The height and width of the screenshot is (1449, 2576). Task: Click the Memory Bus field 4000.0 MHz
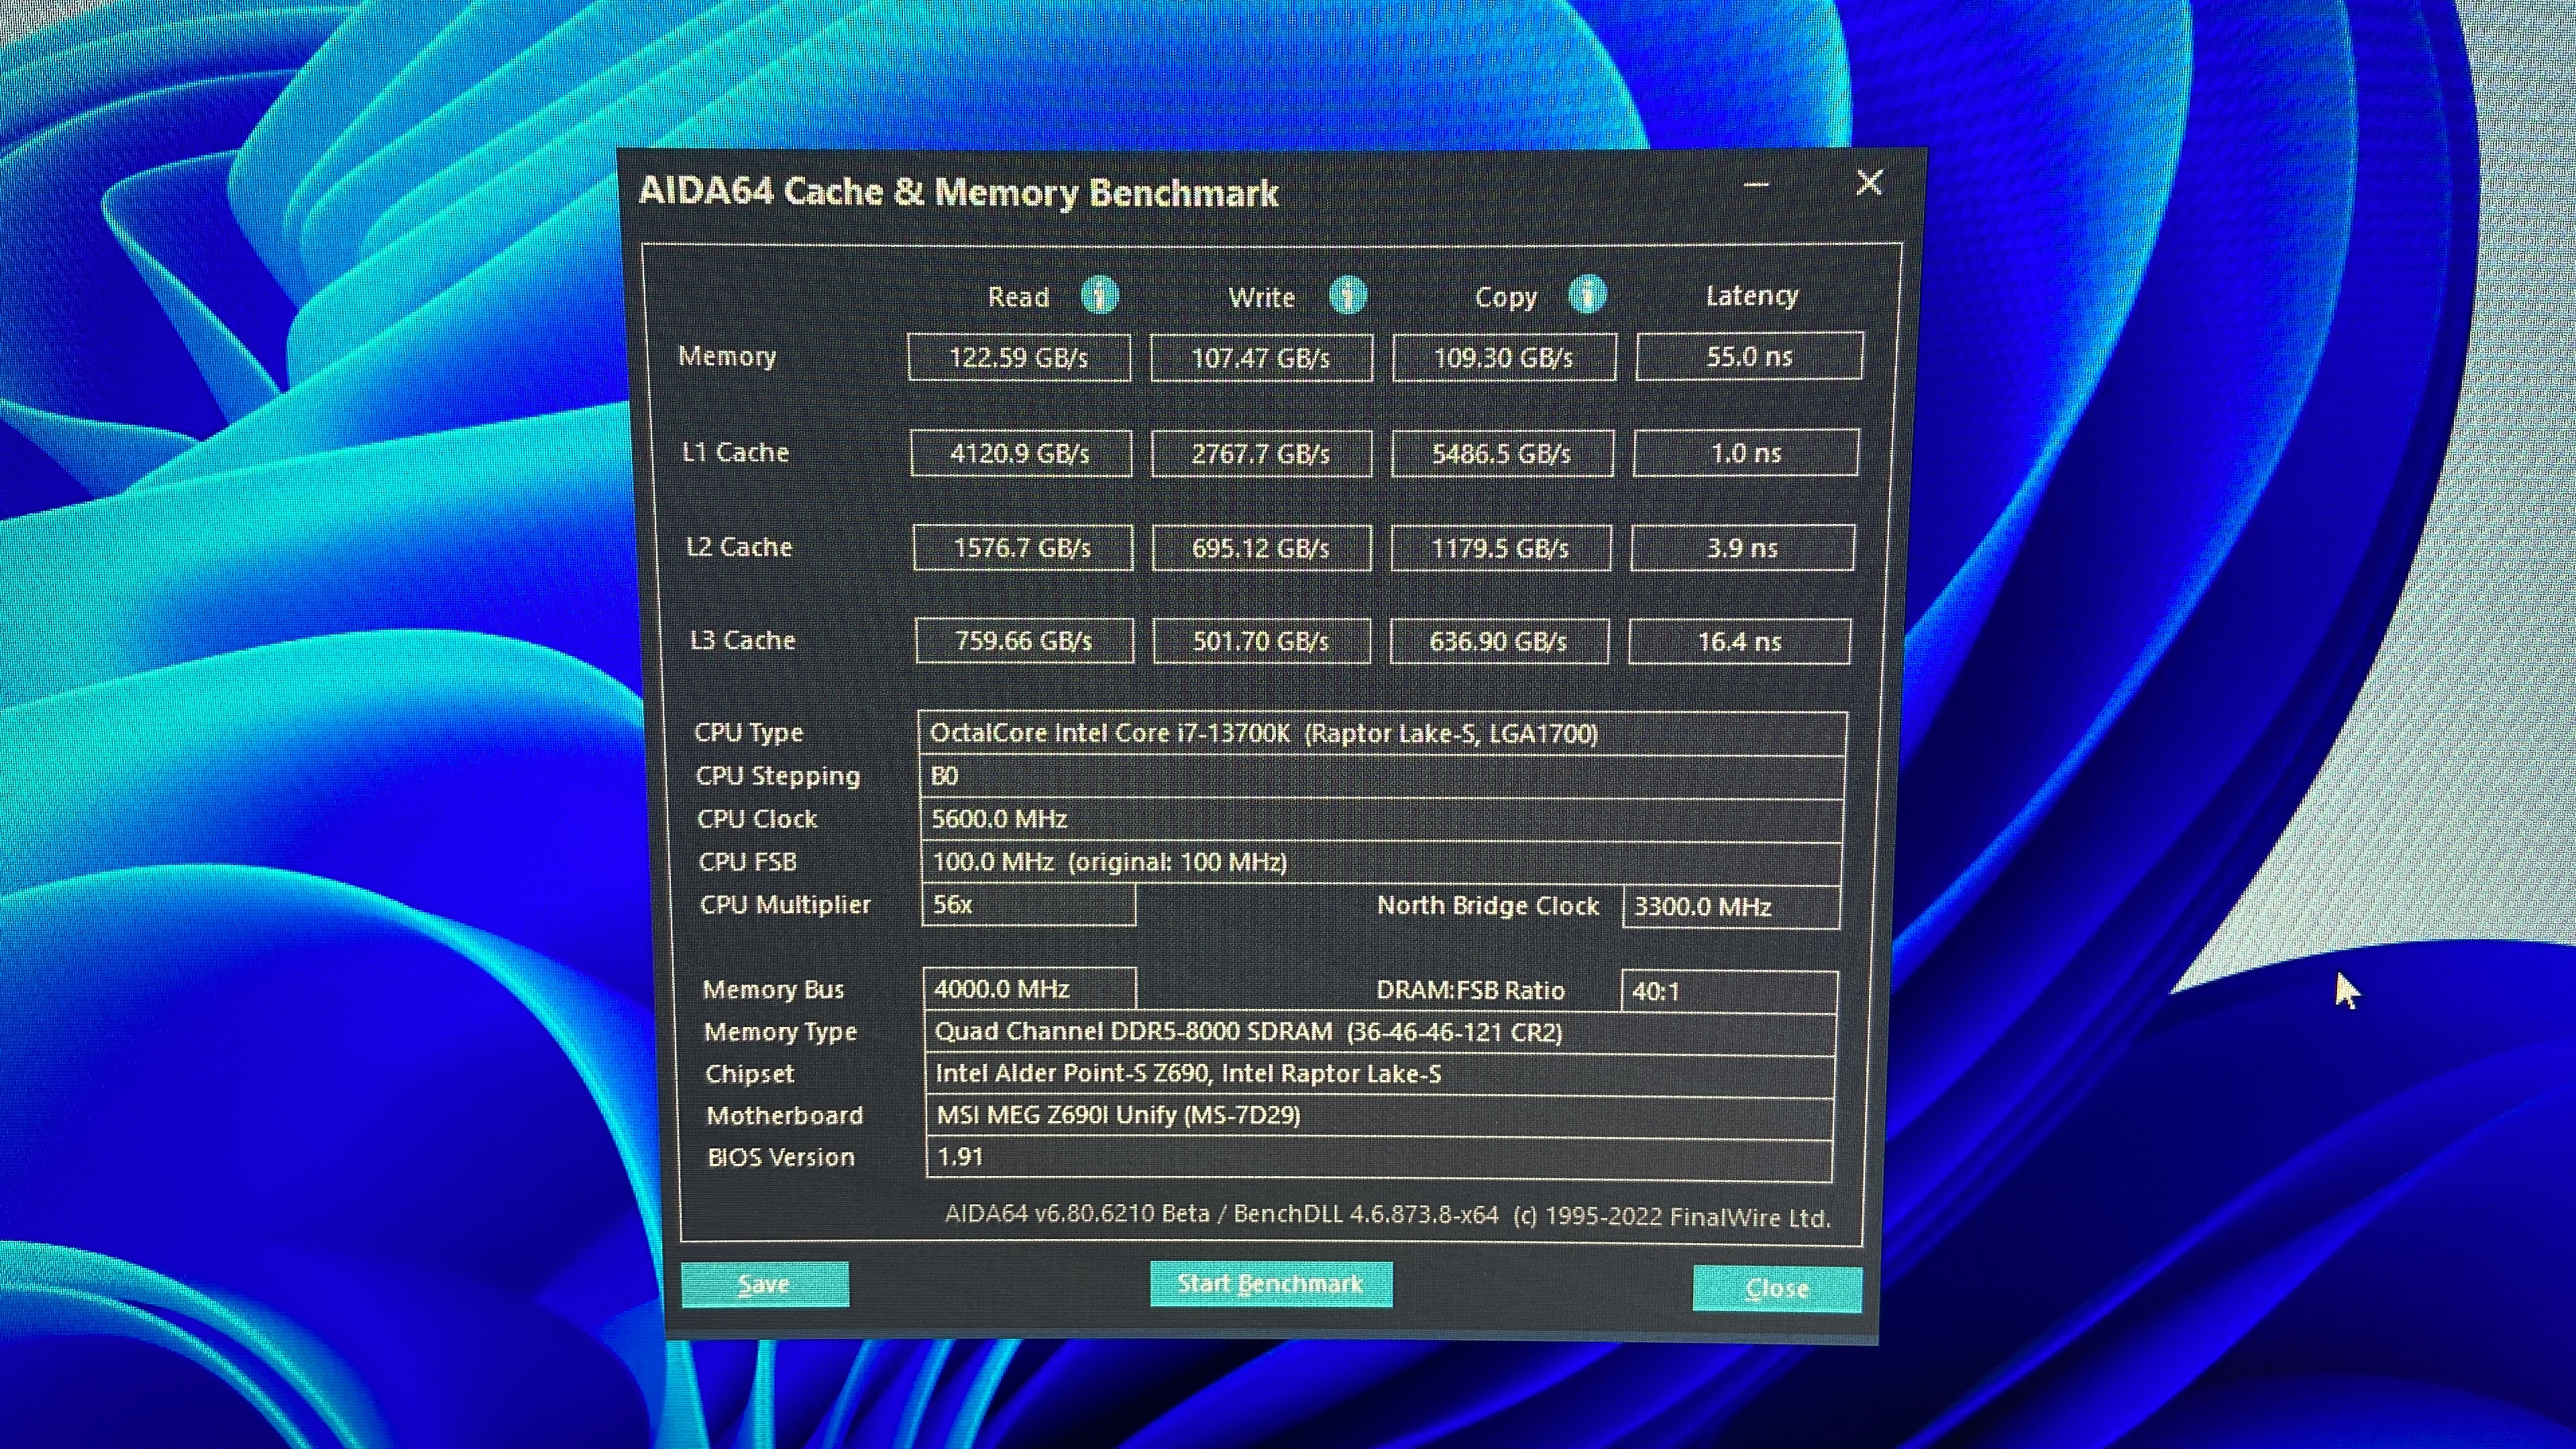(x=1029, y=989)
